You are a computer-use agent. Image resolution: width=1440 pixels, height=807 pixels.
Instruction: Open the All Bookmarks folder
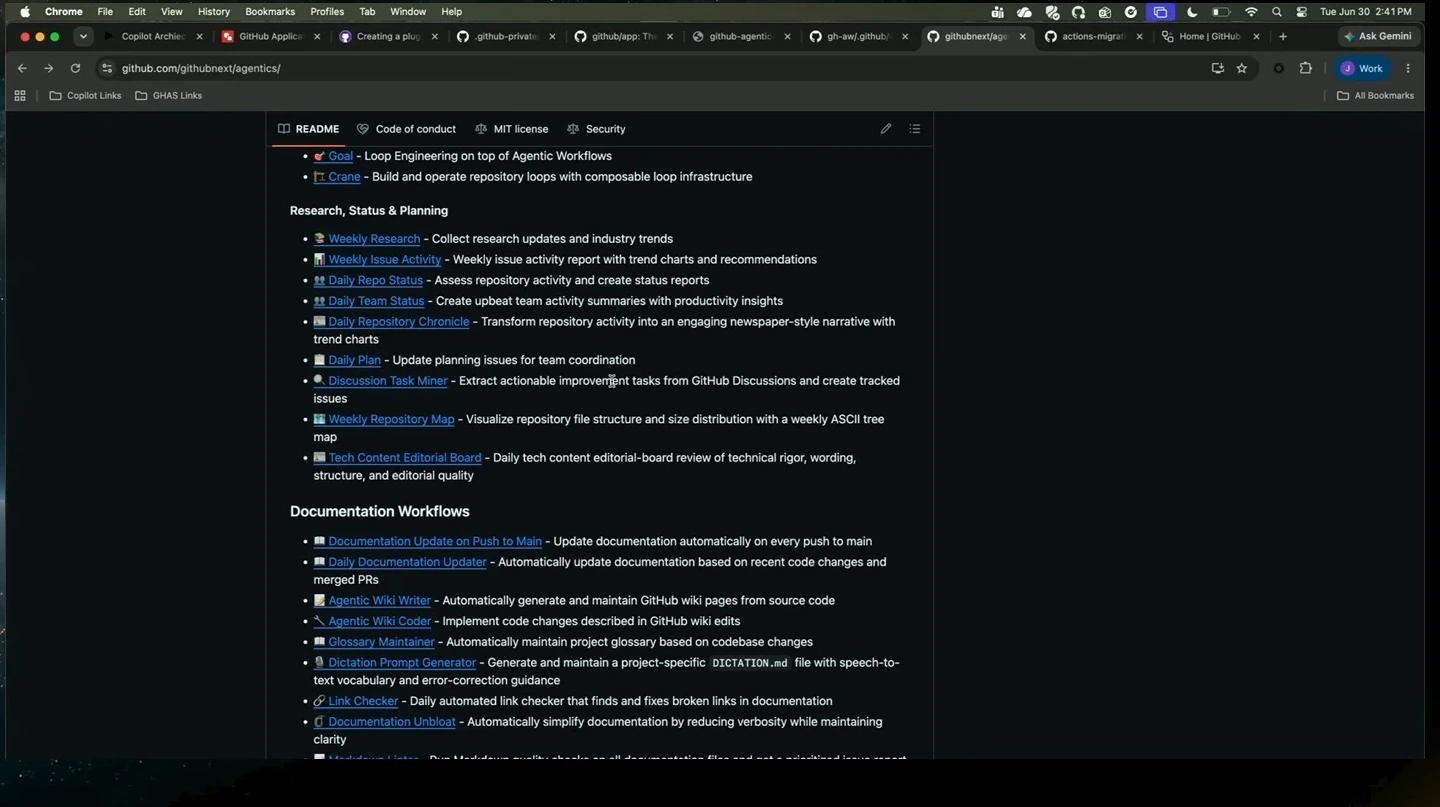tap(1376, 96)
